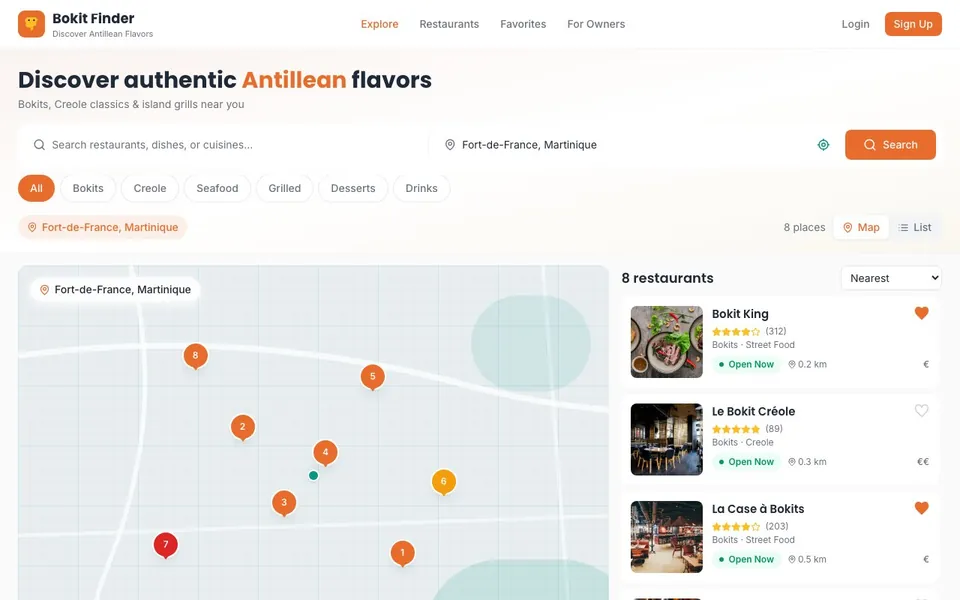The image size is (960, 600).
Task: Open the For Owners nav item
Action: [596, 24]
